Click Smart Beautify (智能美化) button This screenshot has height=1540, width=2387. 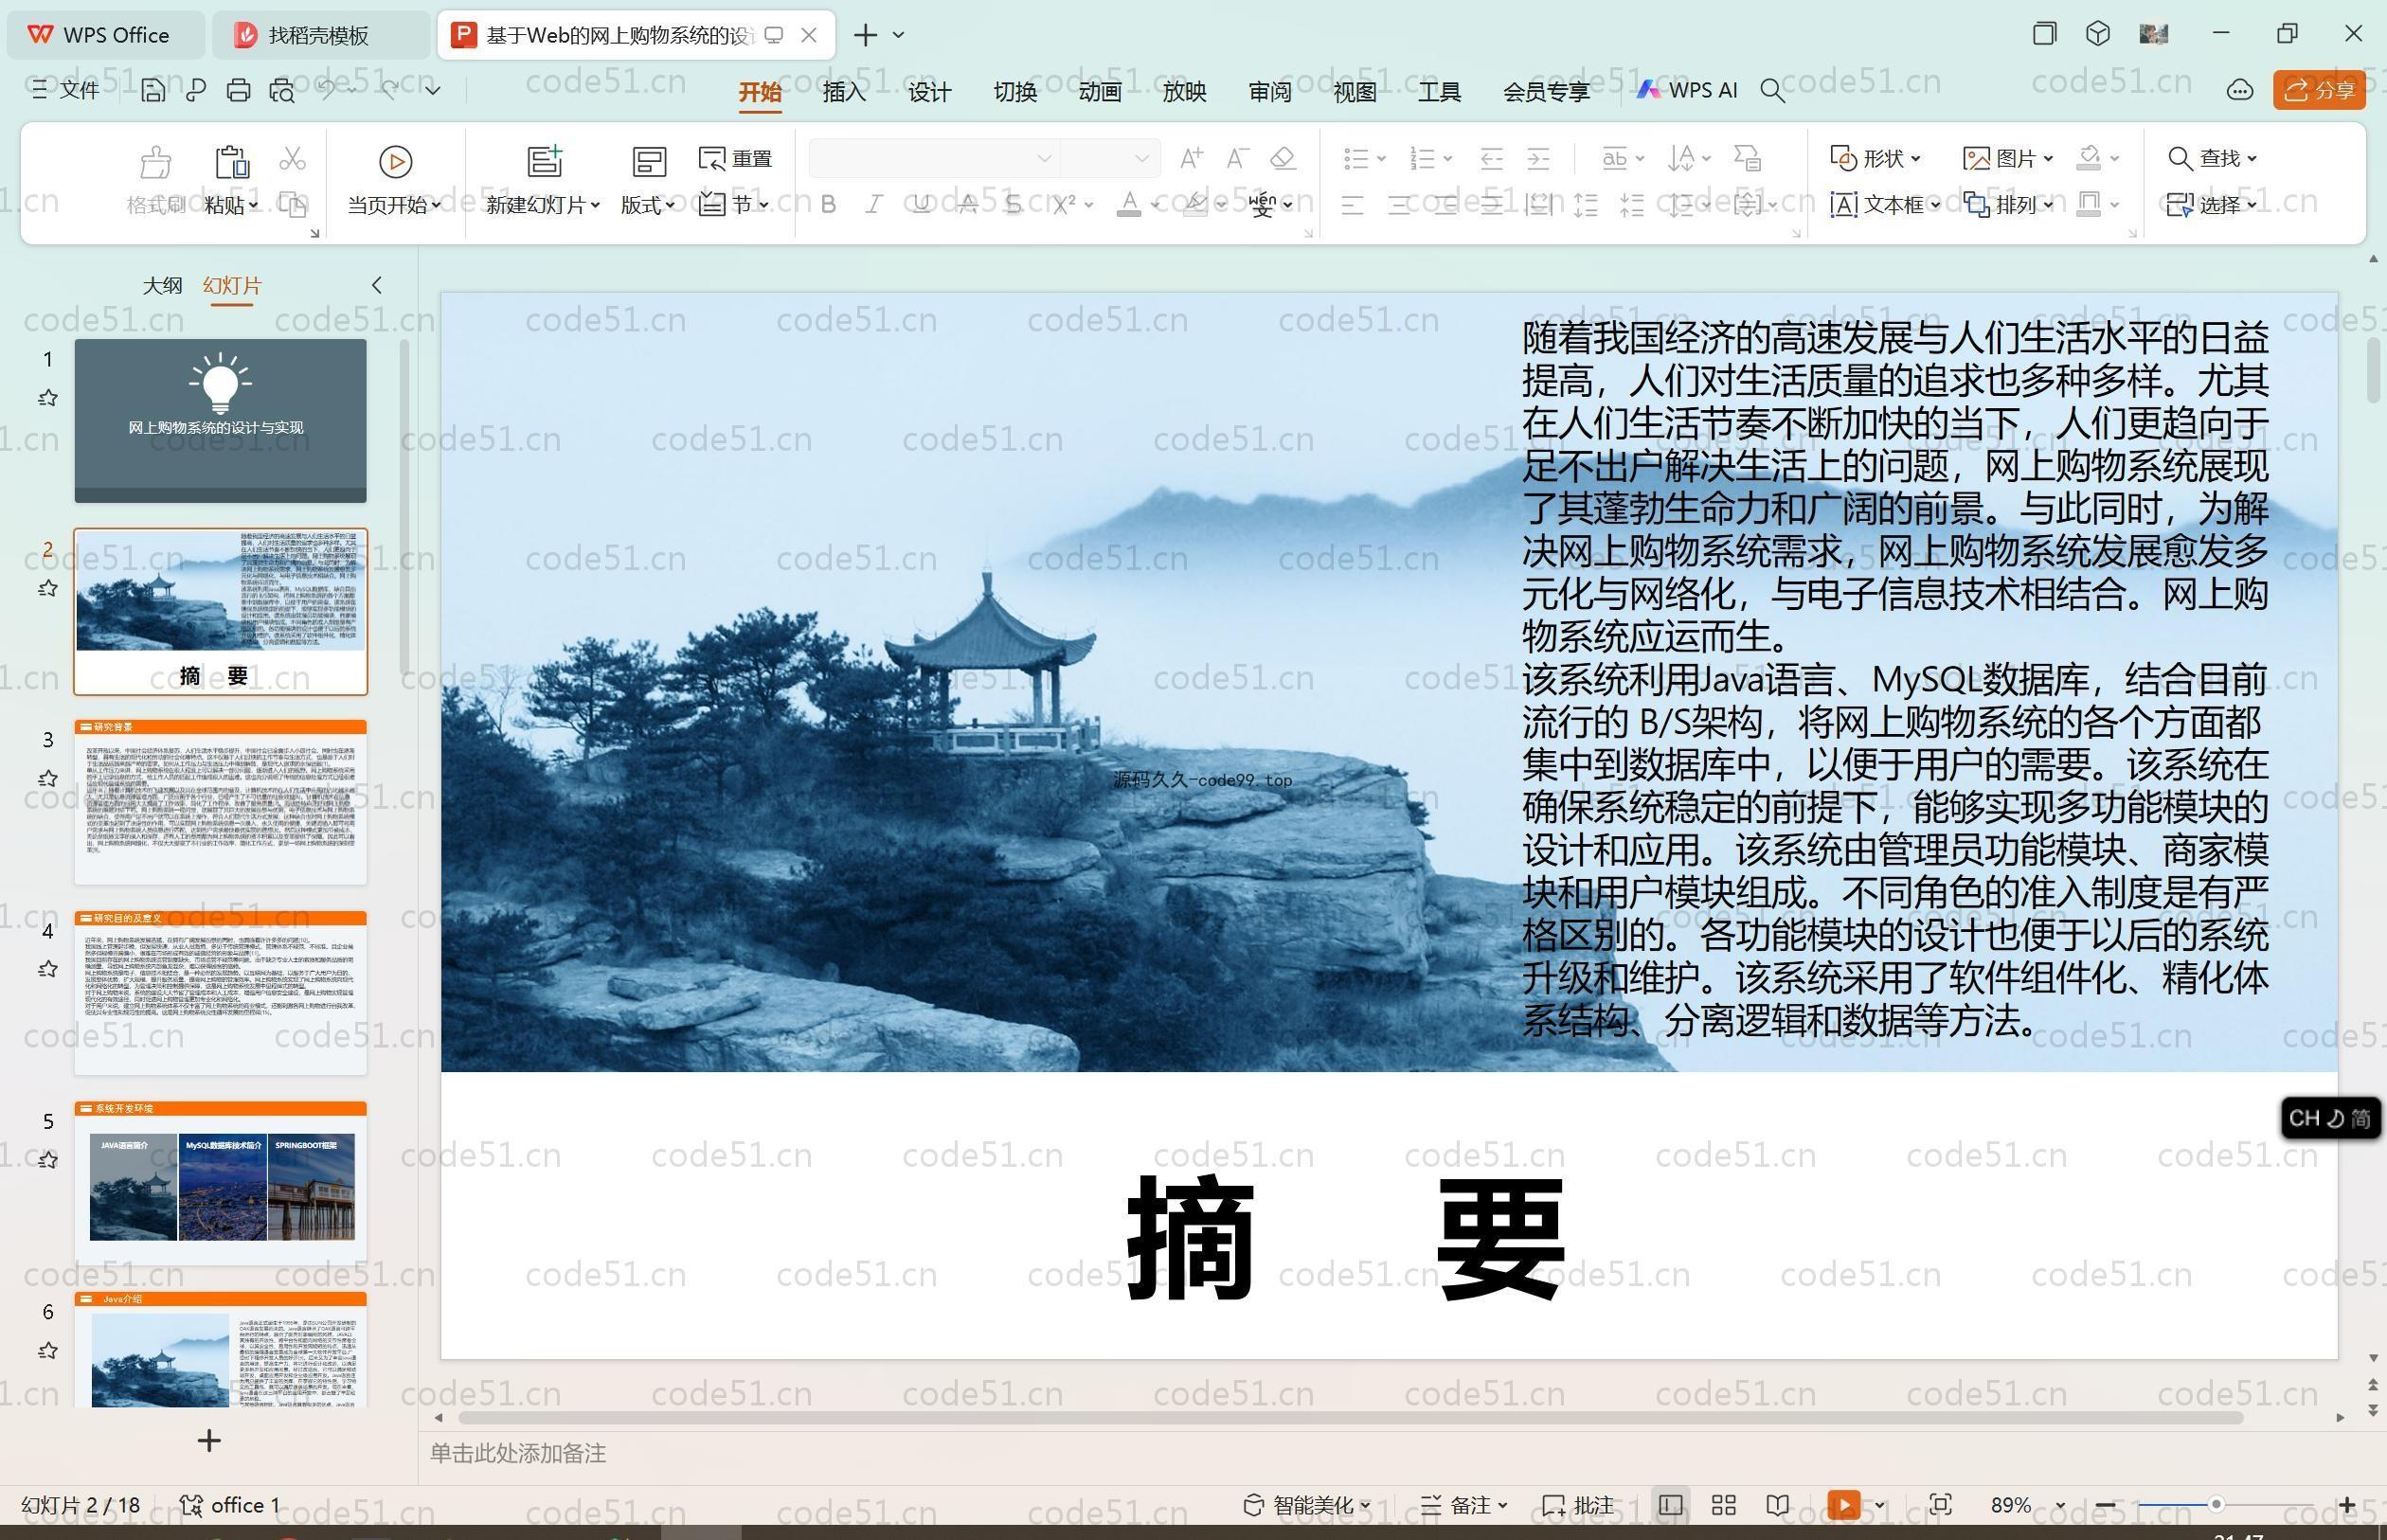[1306, 1505]
